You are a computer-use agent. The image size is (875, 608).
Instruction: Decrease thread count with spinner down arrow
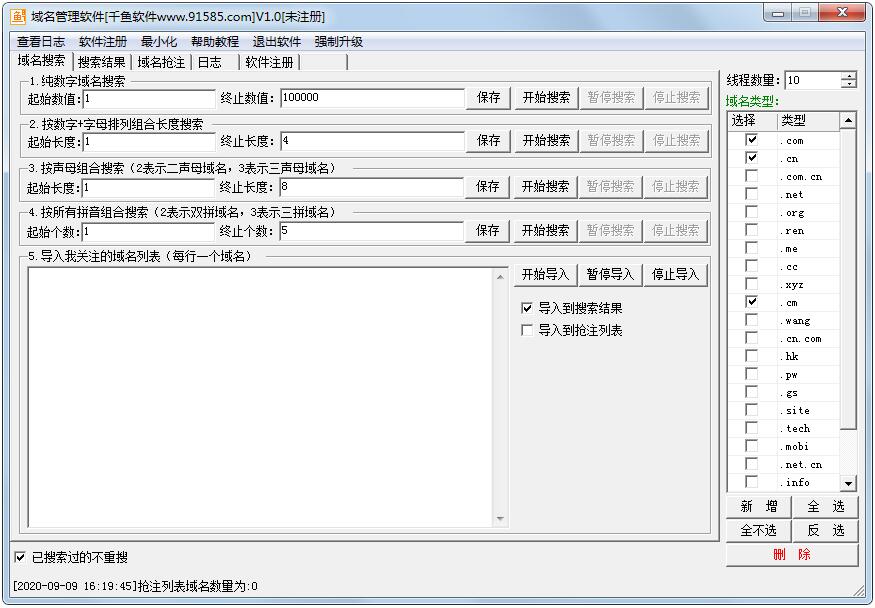849,85
